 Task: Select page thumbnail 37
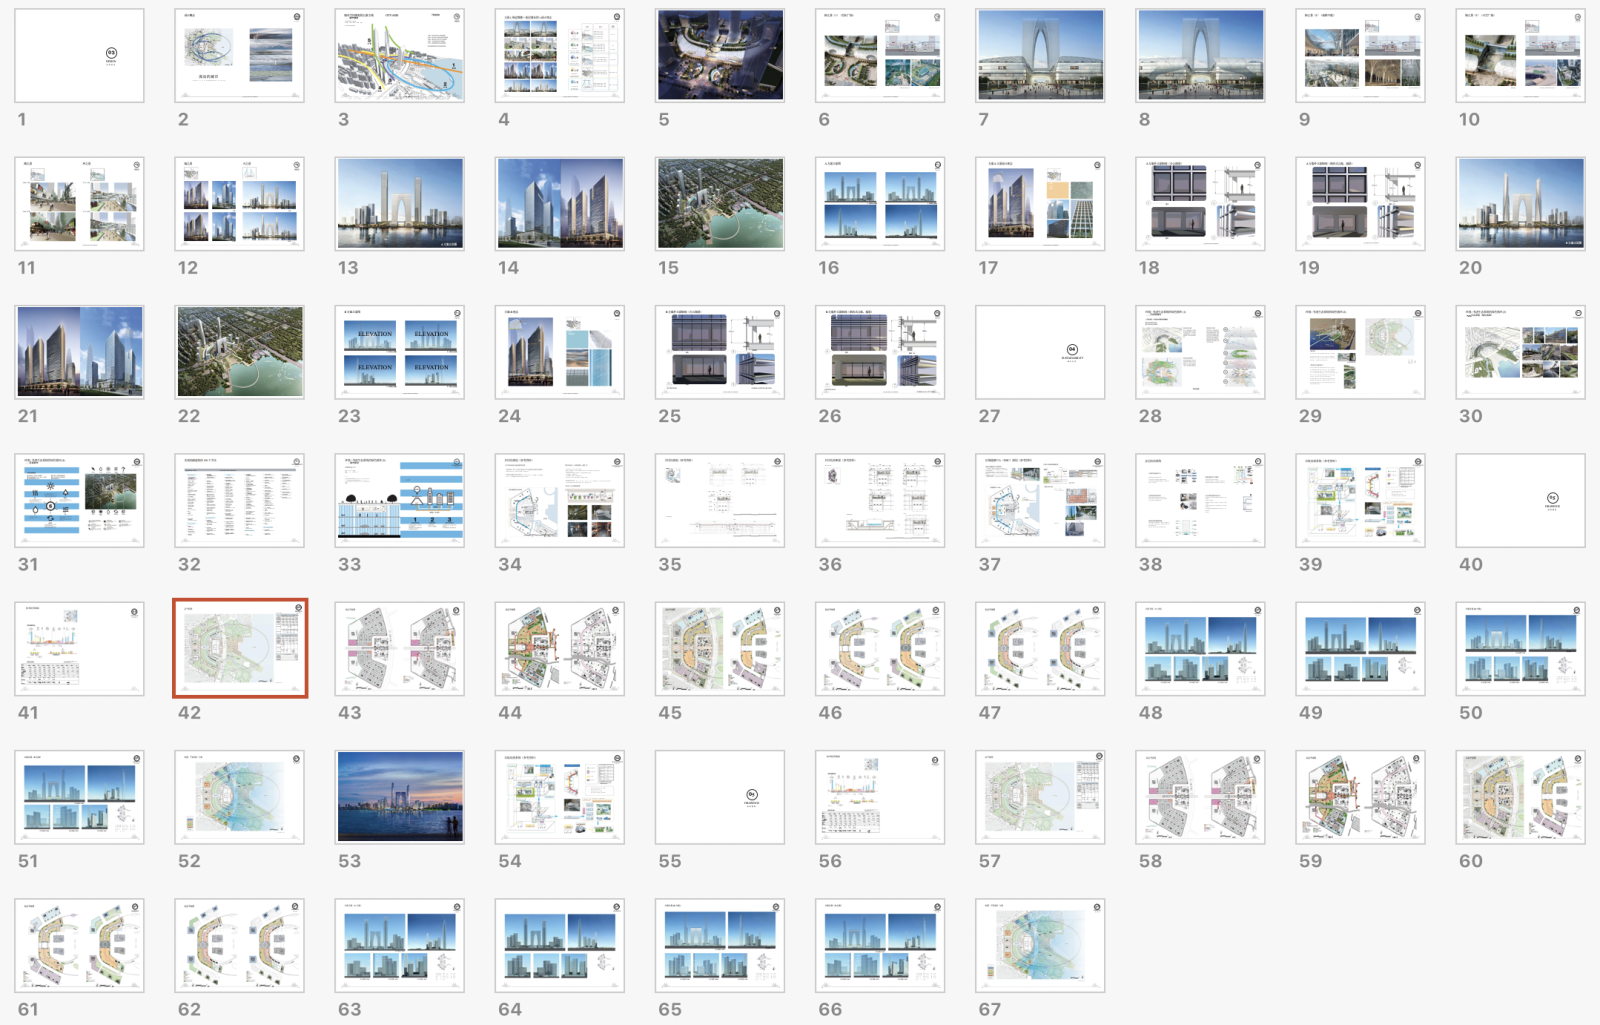click(1040, 500)
